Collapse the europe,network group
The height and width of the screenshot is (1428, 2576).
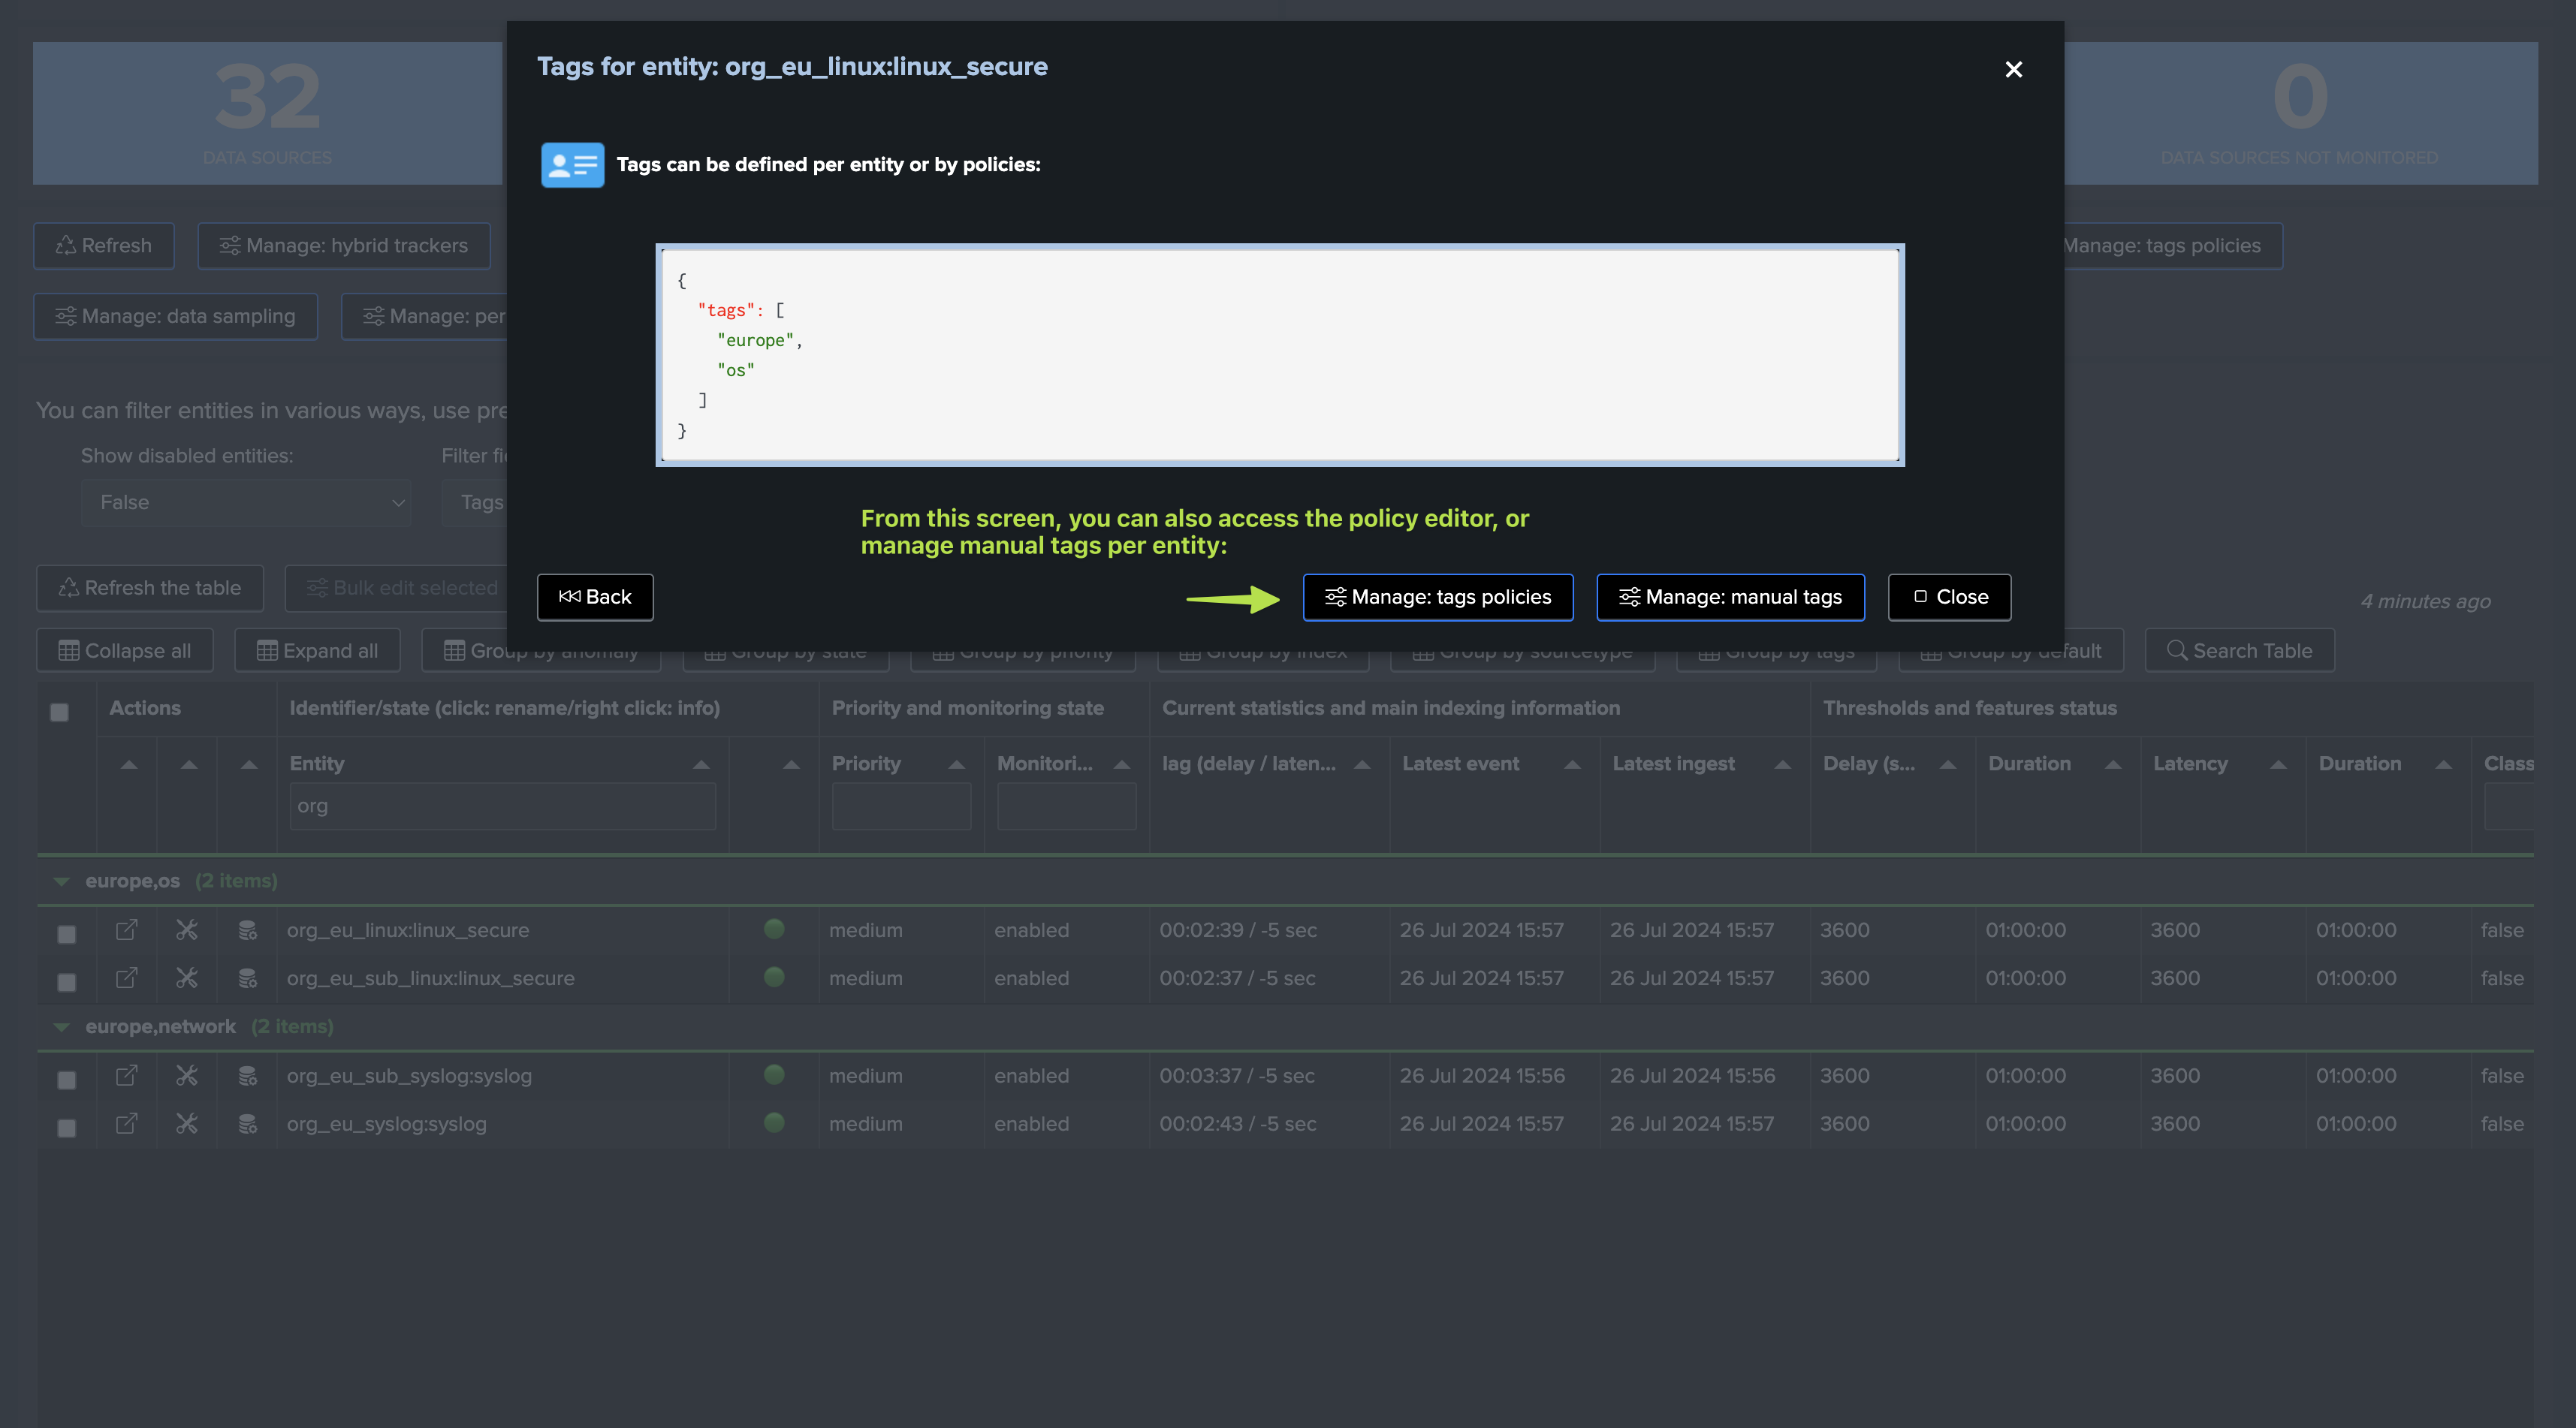[x=62, y=1027]
